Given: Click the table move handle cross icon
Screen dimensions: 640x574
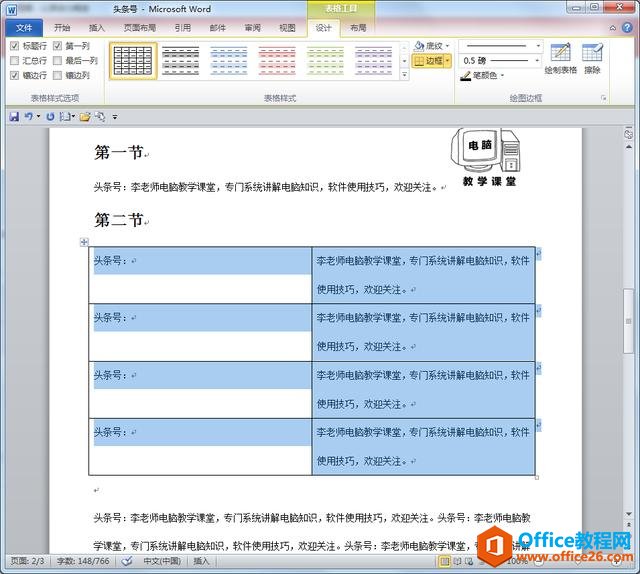Looking at the screenshot, I should click(x=84, y=242).
